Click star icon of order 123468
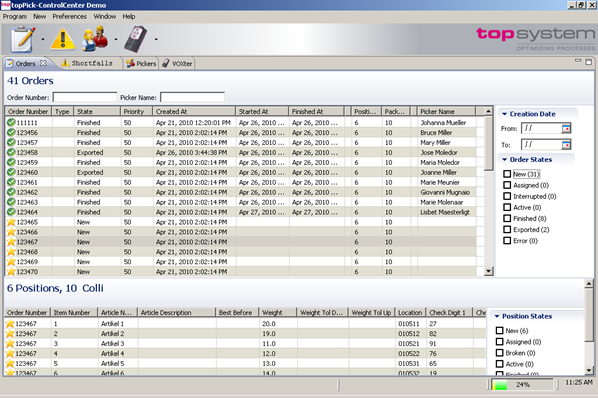598x398 pixels. click(11, 252)
